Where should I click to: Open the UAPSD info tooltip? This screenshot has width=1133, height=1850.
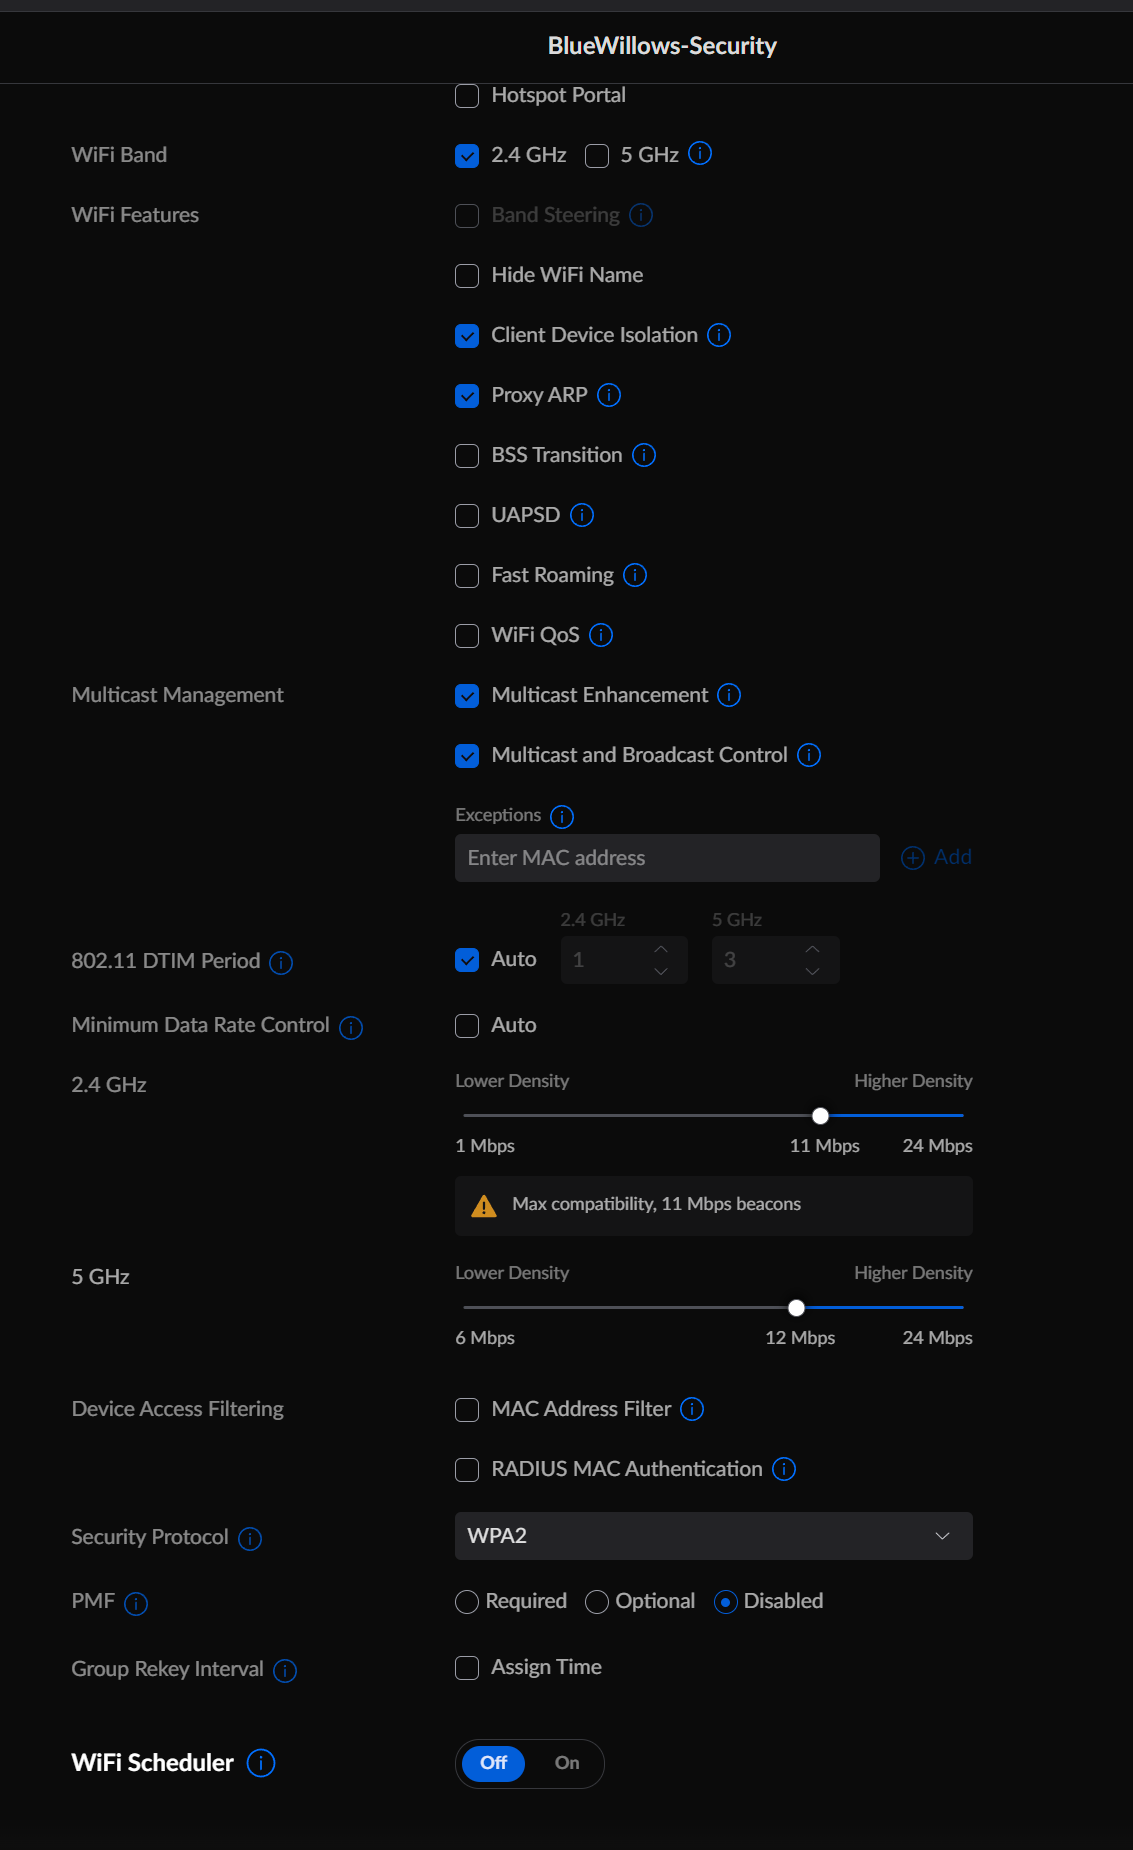(584, 515)
